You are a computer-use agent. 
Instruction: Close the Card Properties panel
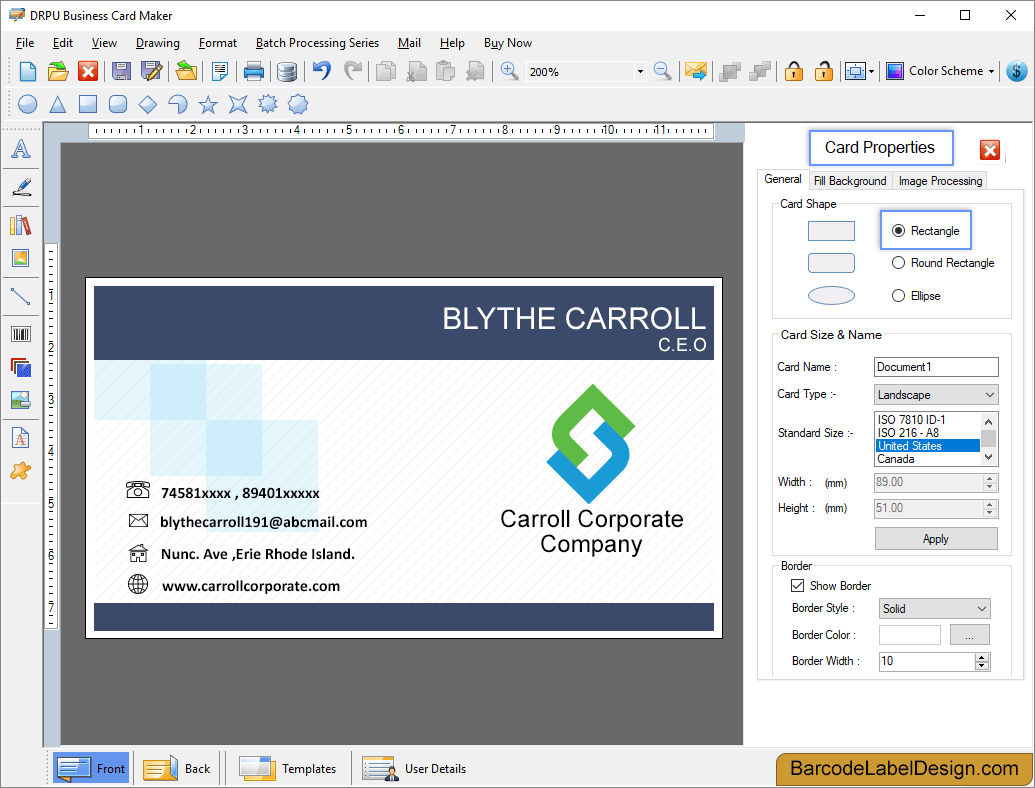click(989, 150)
